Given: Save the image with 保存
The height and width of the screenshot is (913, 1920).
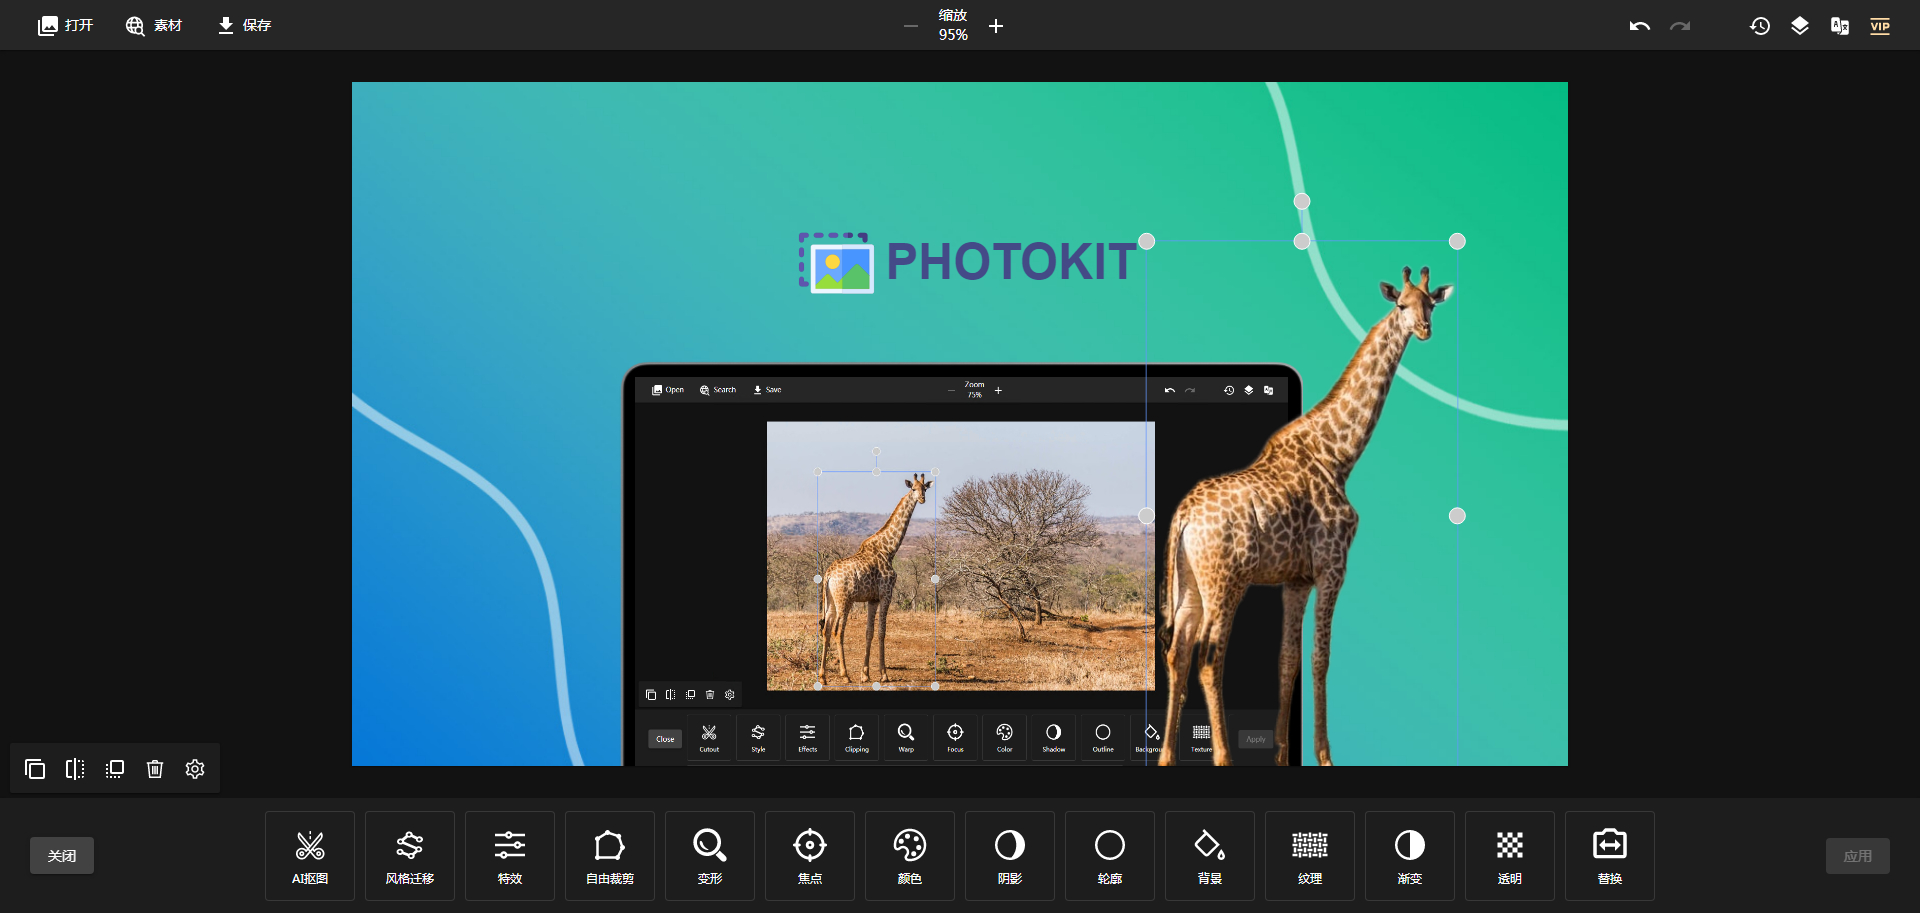Looking at the screenshot, I should (245, 26).
